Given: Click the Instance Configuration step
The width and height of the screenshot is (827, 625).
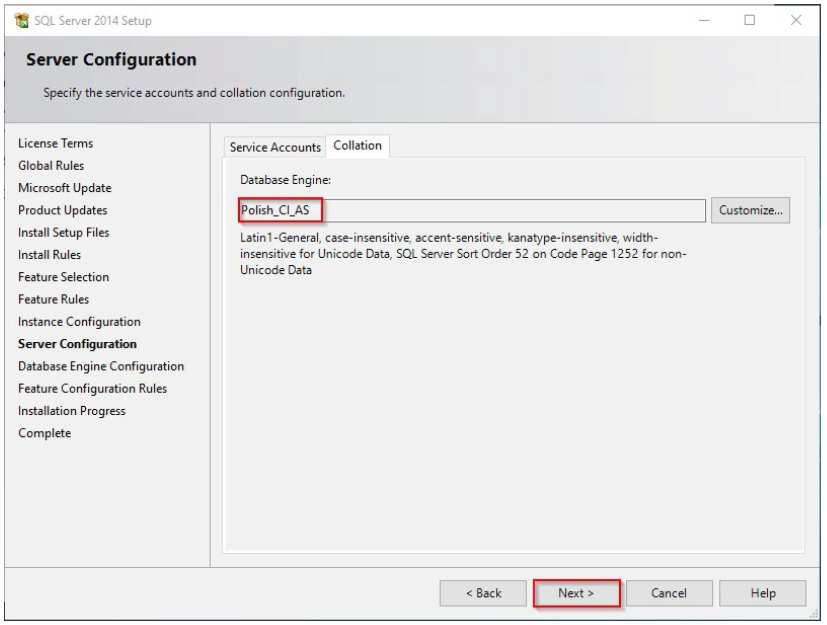Looking at the screenshot, I should (80, 322).
